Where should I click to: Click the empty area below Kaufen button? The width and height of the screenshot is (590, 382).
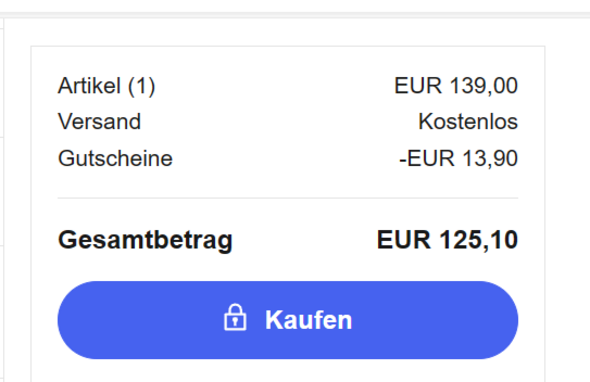point(288,371)
